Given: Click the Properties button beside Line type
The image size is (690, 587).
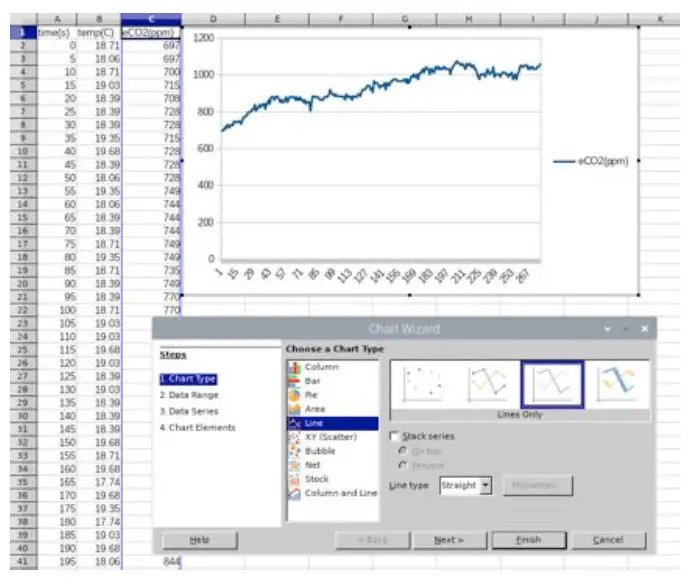Looking at the screenshot, I should pos(538,485).
